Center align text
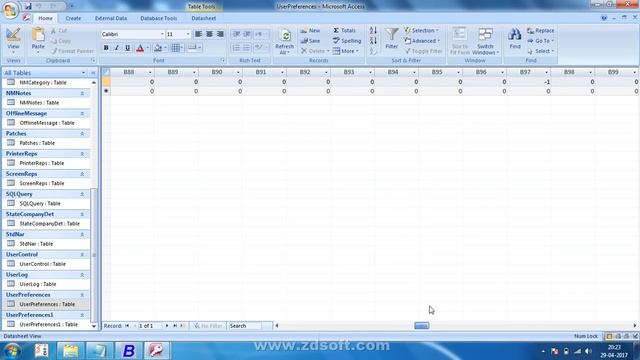 (209, 34)
